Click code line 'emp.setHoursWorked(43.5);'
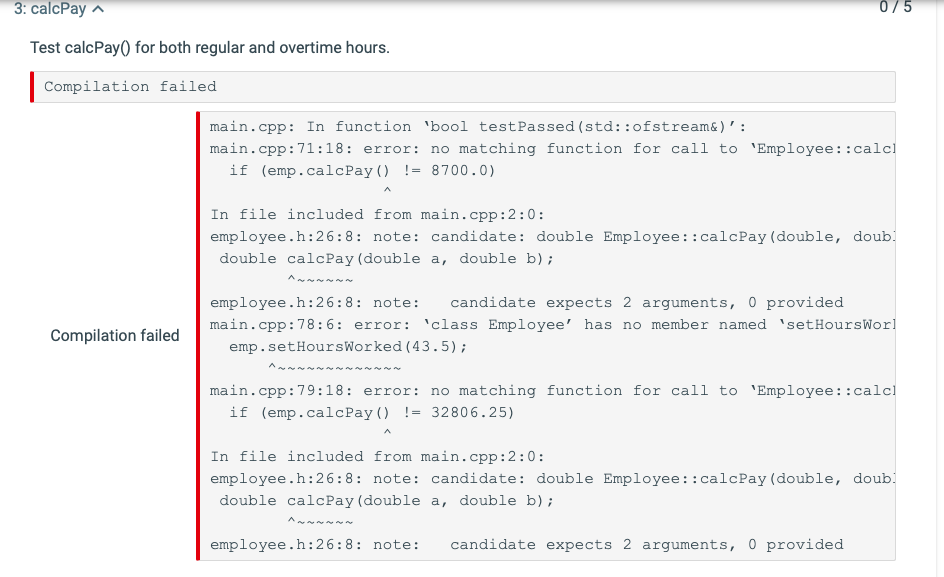The width and height of the screenshot is (944, 577). pos(348,346)
